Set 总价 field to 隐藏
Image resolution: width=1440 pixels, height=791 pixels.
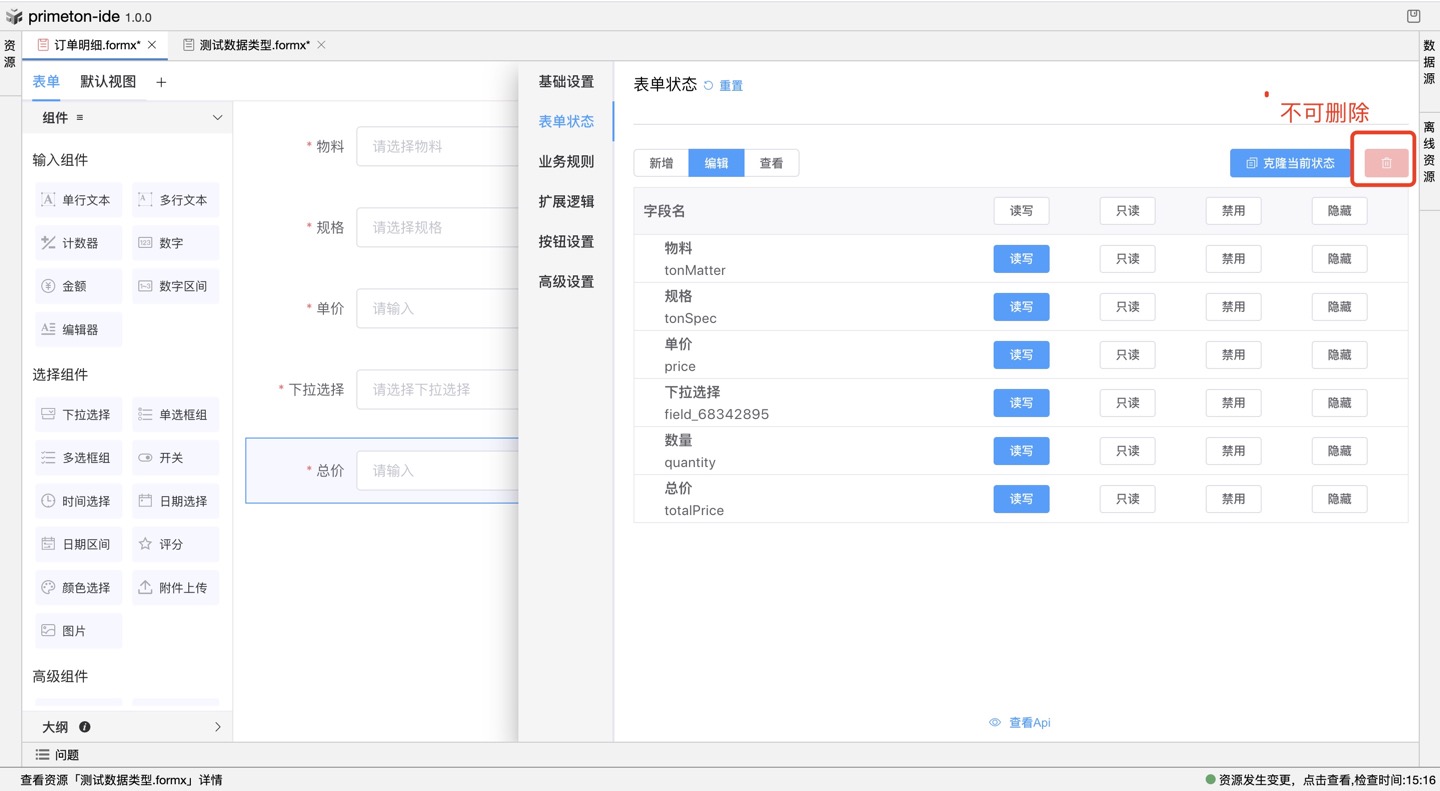coord(1339,499)
